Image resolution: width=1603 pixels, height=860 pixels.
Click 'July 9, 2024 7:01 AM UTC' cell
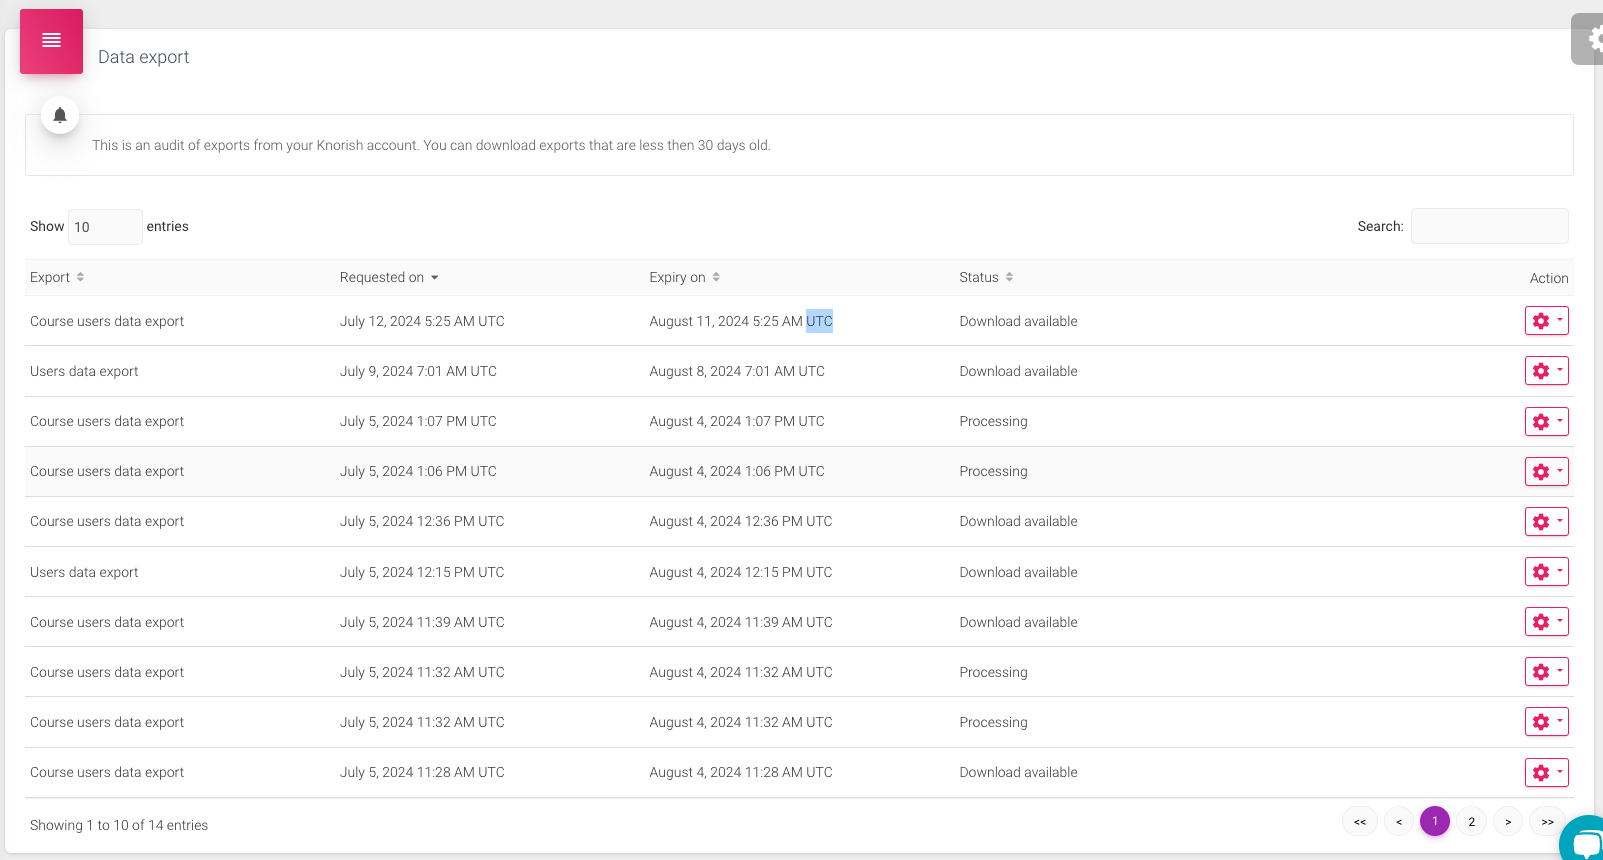[418, 371]
